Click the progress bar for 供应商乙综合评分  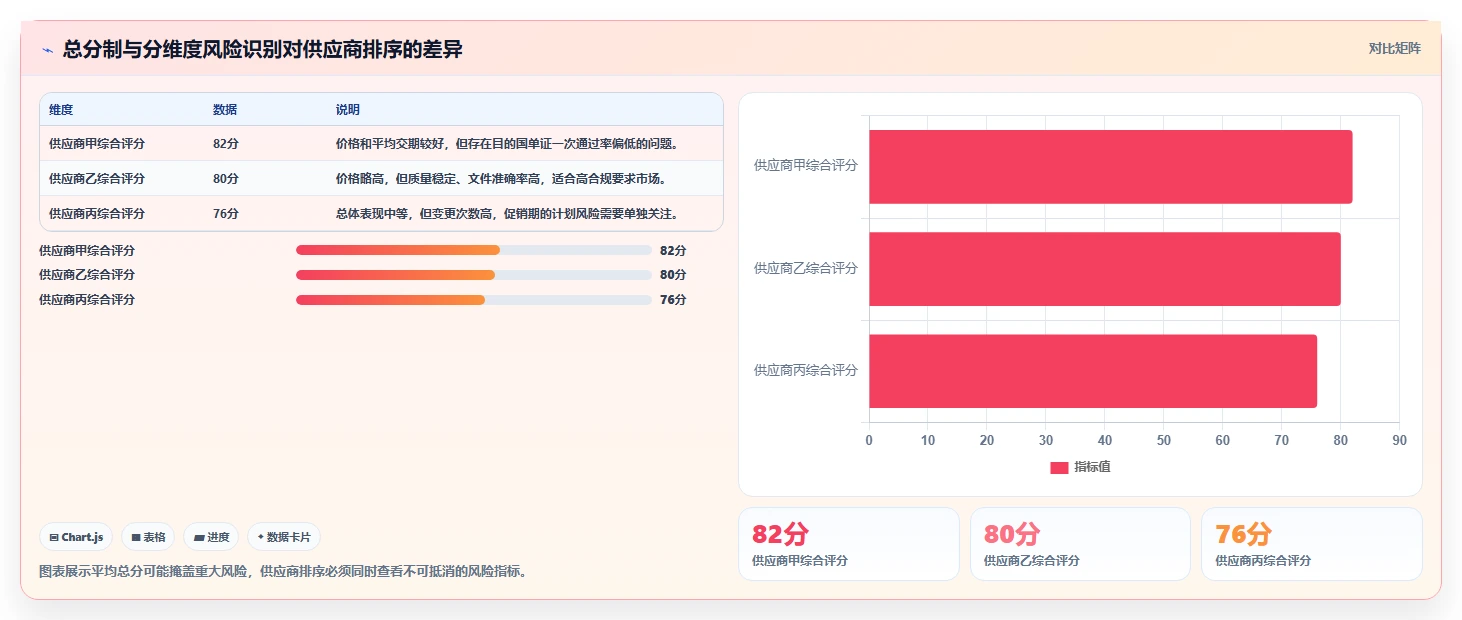474,275
